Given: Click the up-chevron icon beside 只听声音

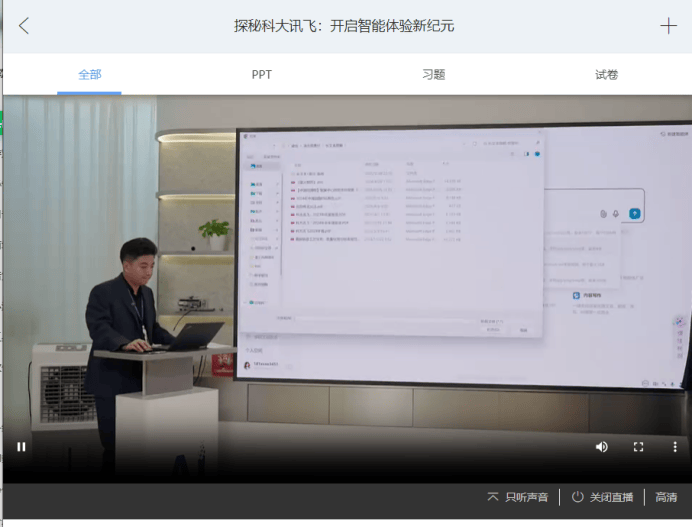Looking at the screenshot, I should pos(492,497).
